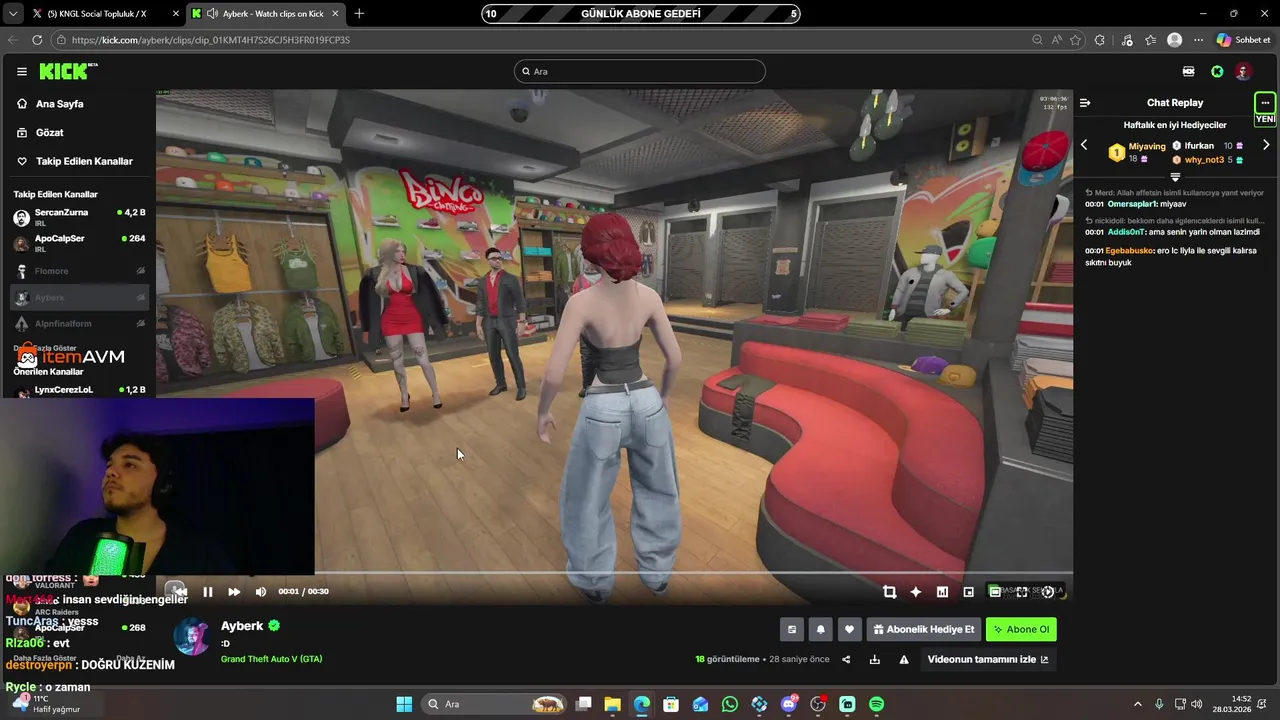Viewport: 1280px width, 720px height.
Task: Click Abonelik Hediye Et button
Action: (x=923, y=629)
